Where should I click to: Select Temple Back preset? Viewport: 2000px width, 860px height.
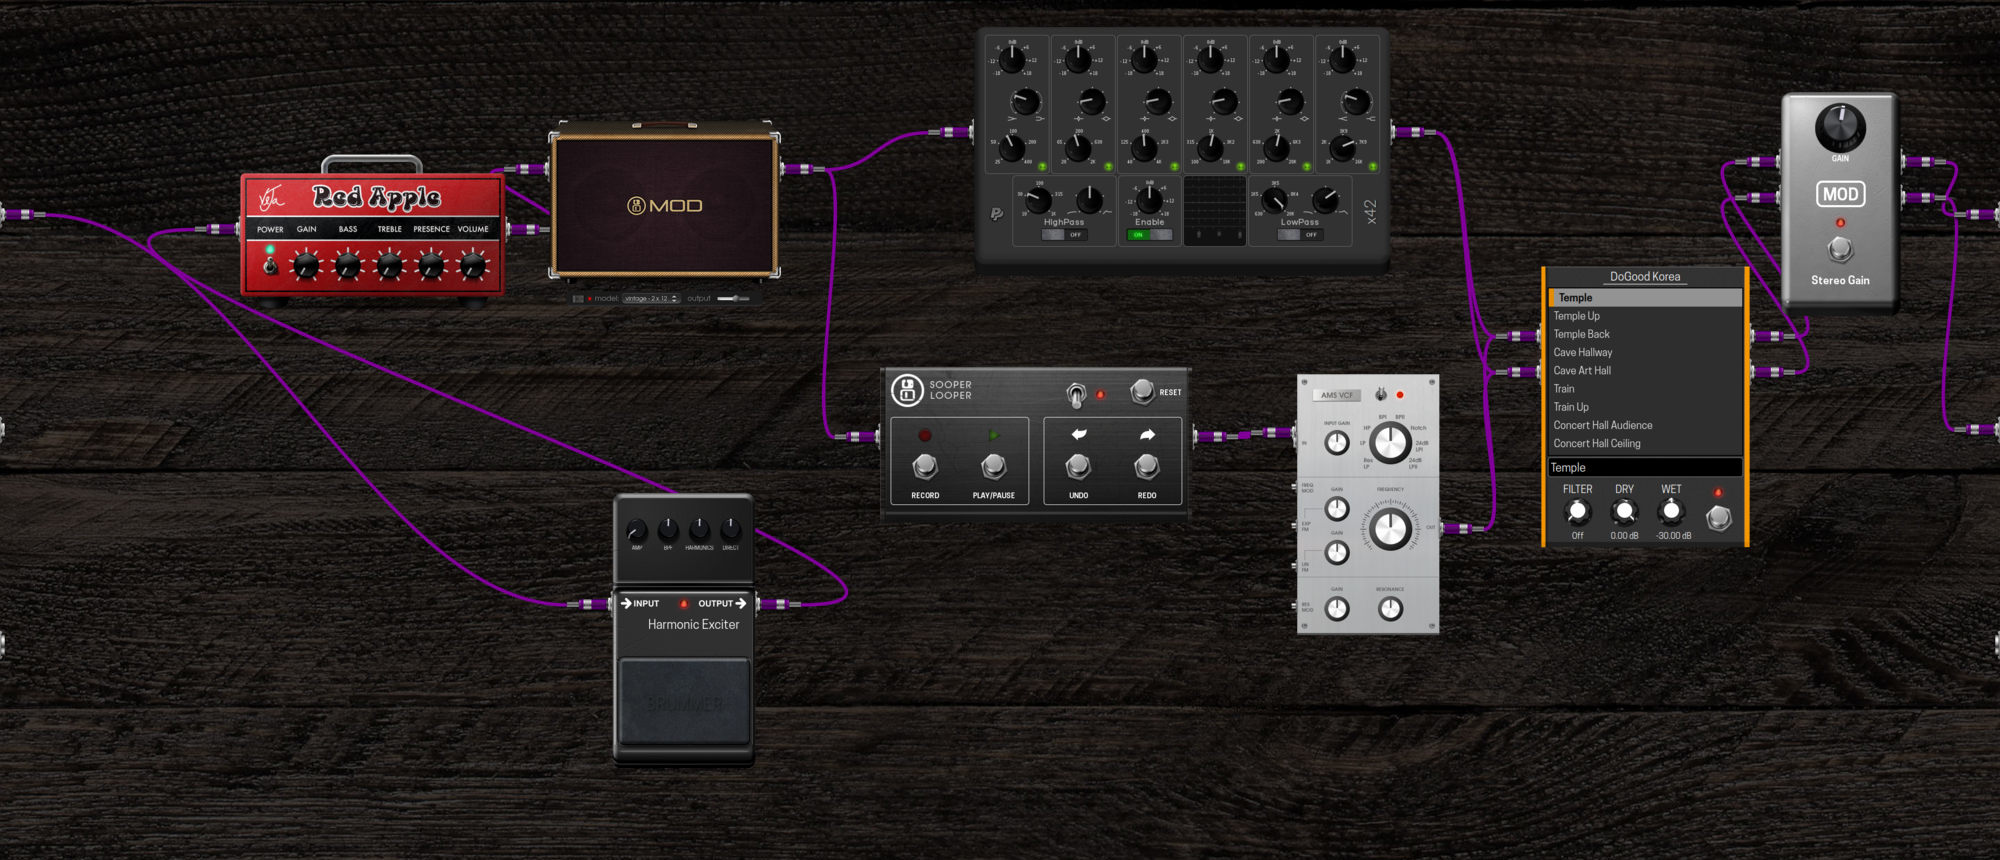[x=1645, y=334]
